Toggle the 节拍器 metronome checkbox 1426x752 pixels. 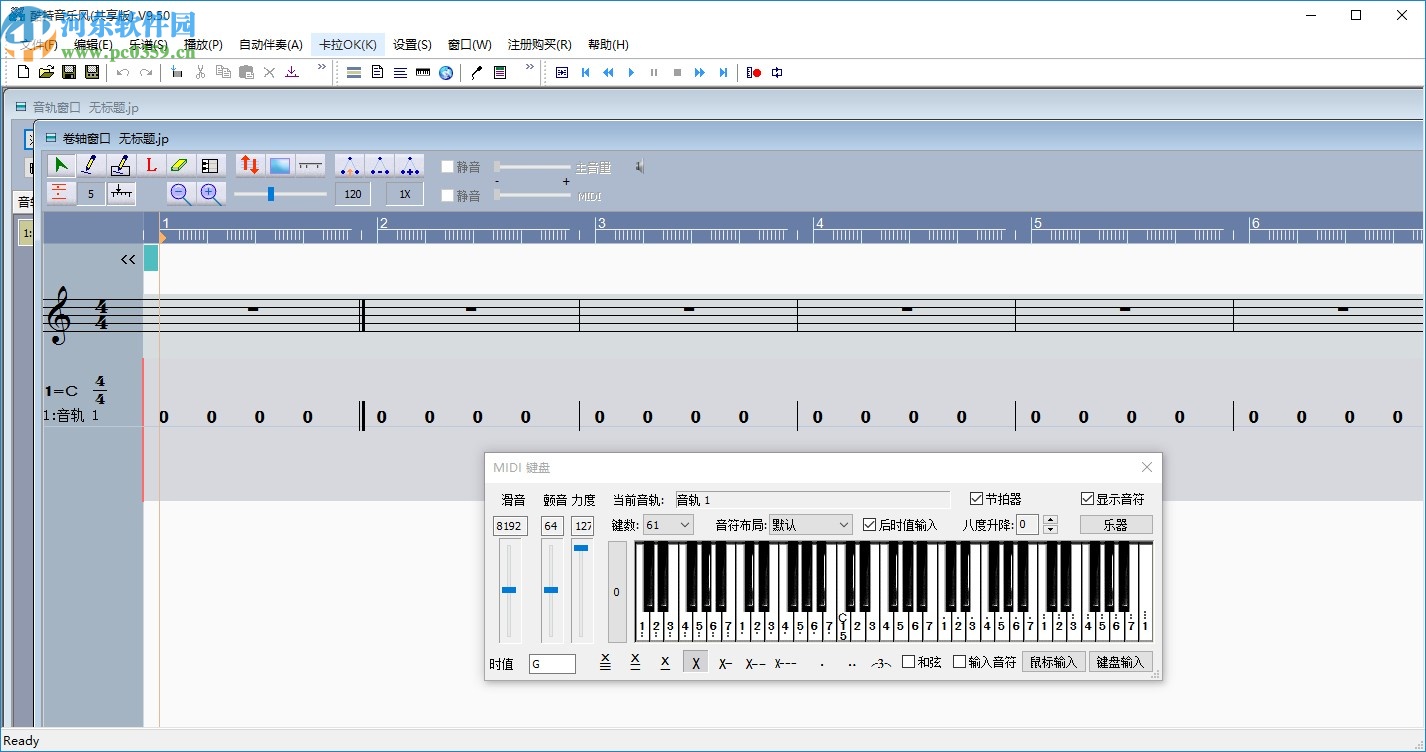point(977,499)
